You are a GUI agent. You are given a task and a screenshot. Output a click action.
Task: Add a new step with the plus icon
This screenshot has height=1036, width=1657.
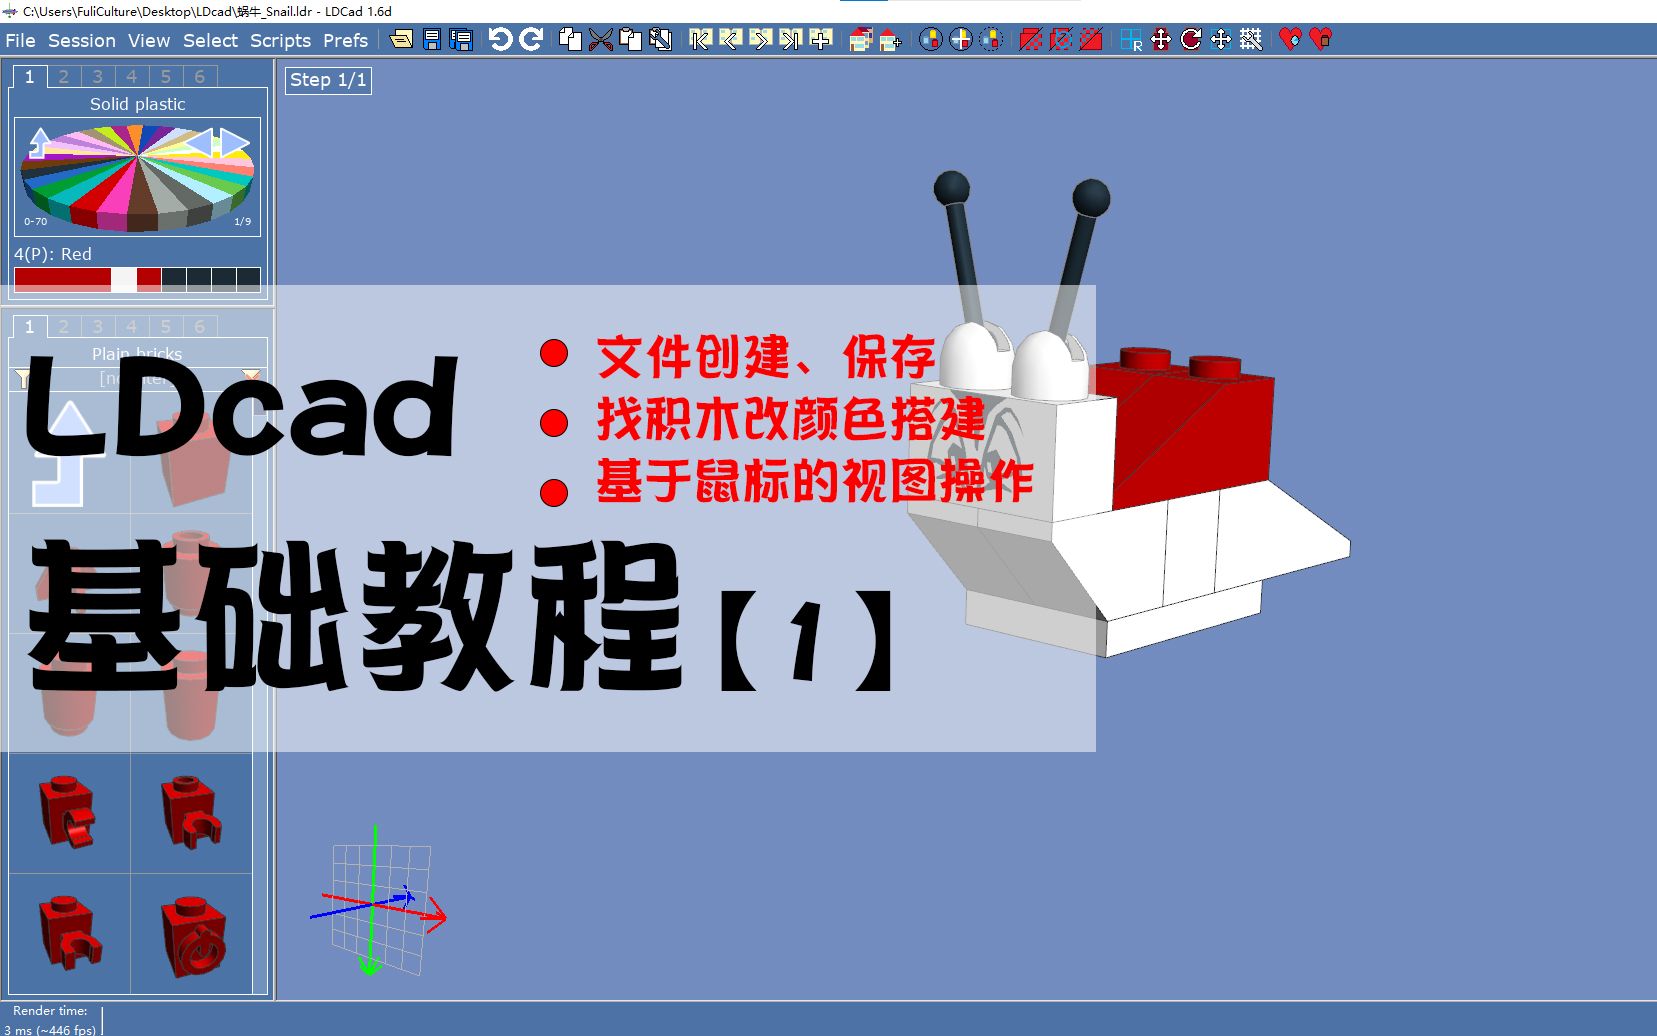click(x=821, y=39)
